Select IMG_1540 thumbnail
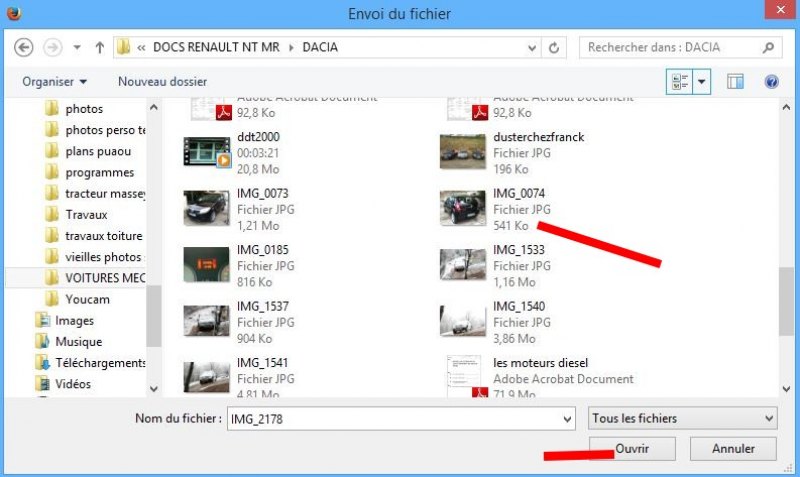The image size is (800, 477). [x=463, y=321]
